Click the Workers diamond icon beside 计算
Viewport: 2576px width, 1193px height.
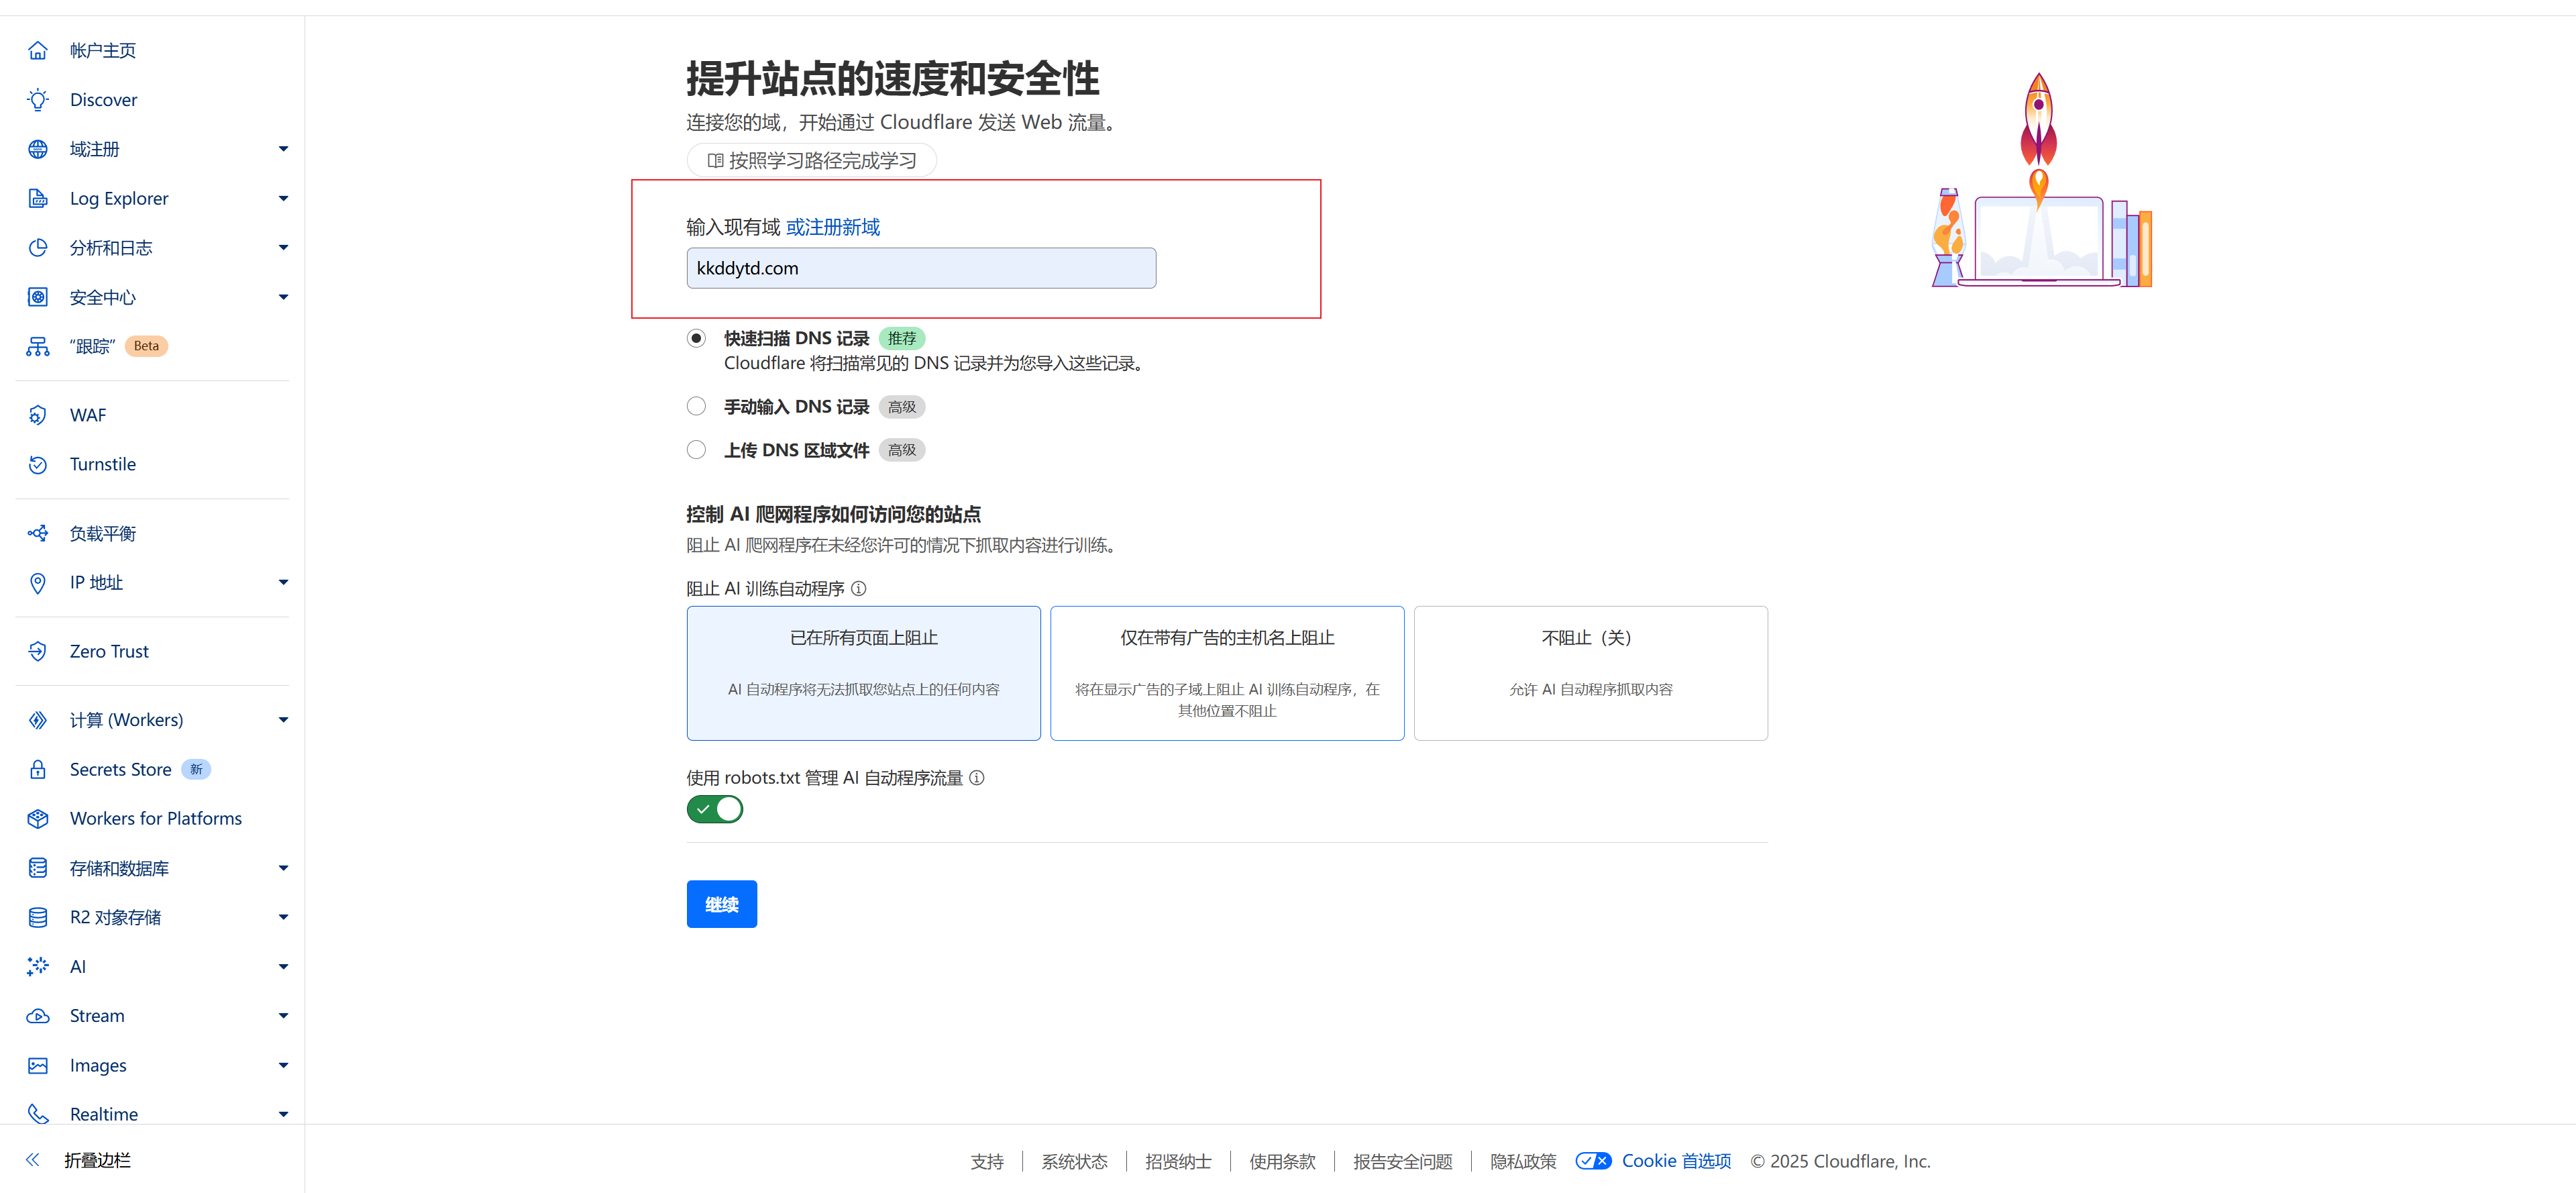click(38, 720)
